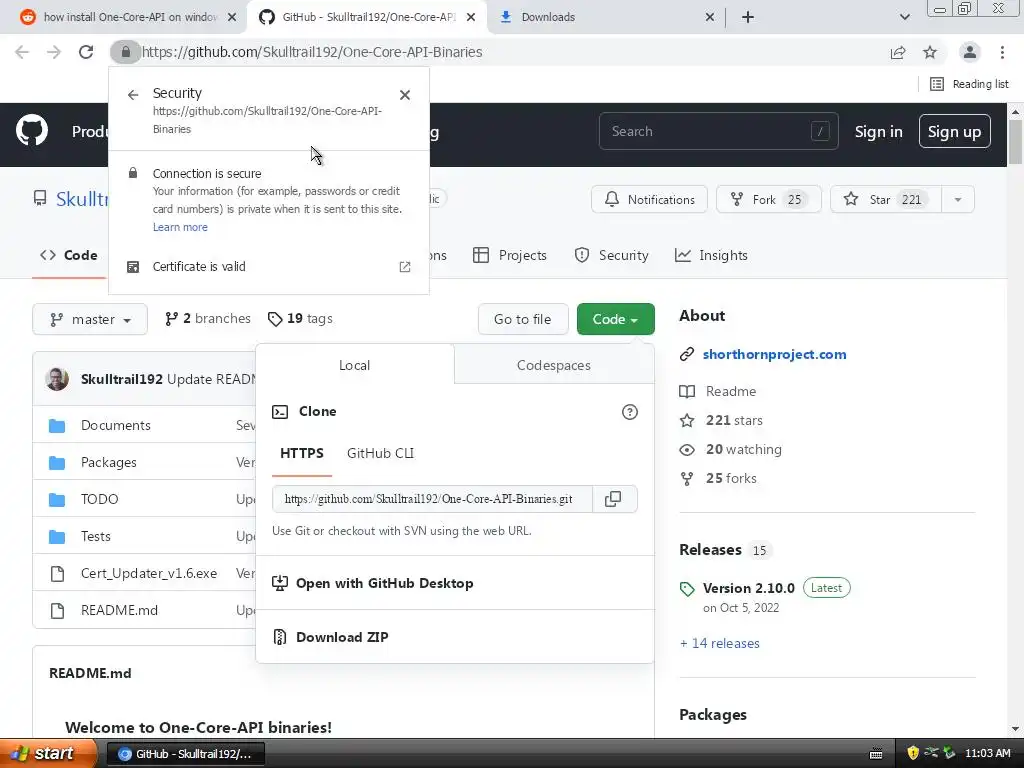Click the Sign up button
Image resolution: width=1024 pixels, height=768 pixels.
click(x=954, y=131)
